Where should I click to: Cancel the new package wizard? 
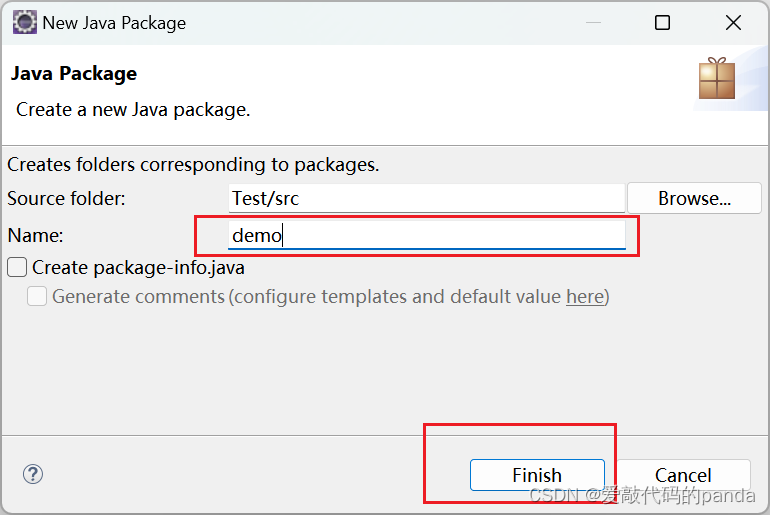pos(683,475)
